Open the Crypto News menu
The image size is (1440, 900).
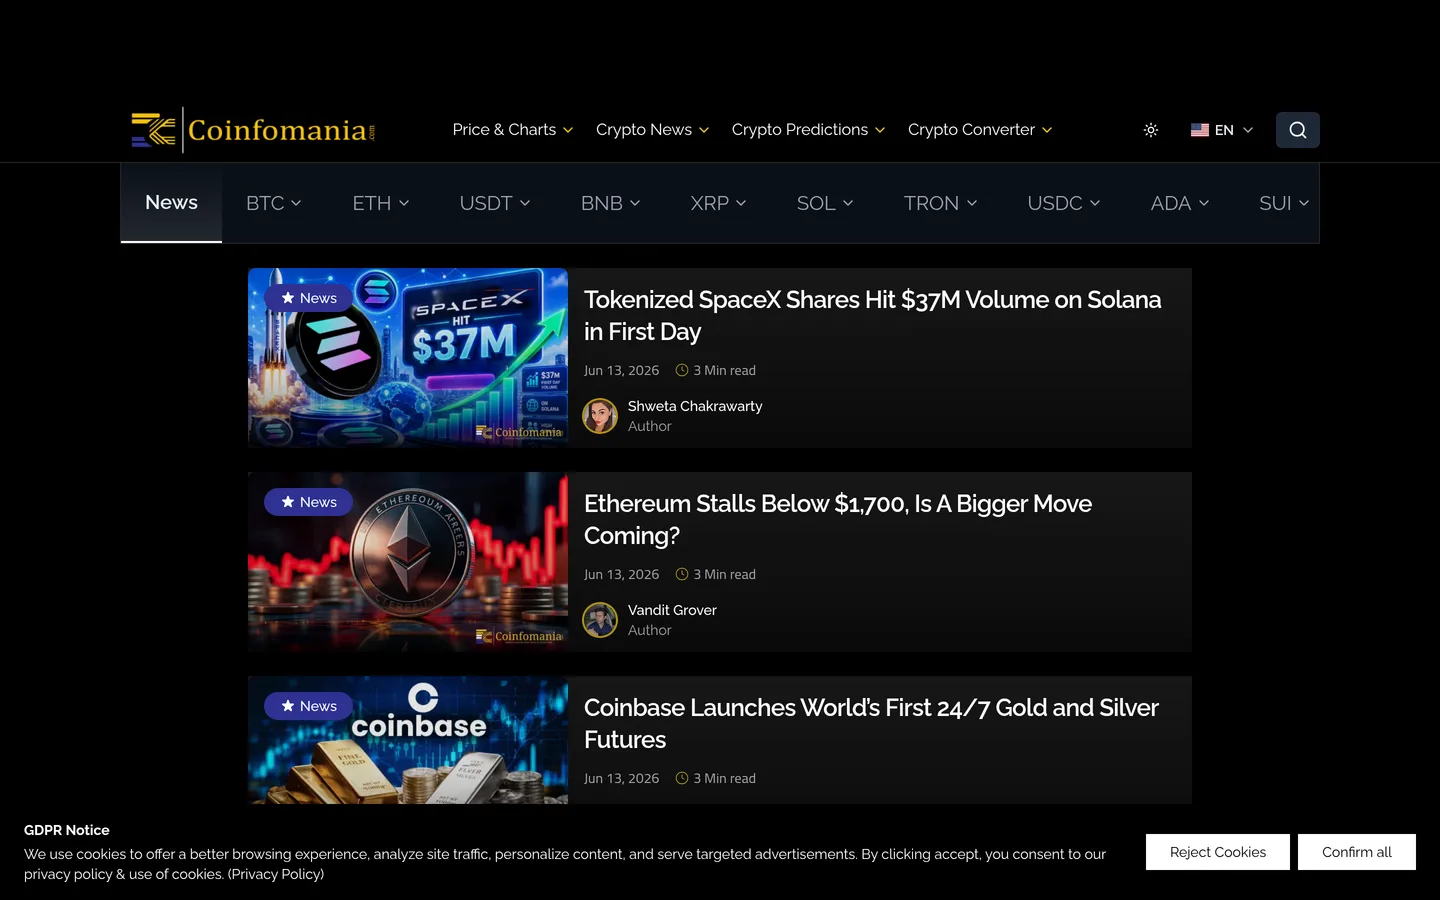(x=652, y=130)
